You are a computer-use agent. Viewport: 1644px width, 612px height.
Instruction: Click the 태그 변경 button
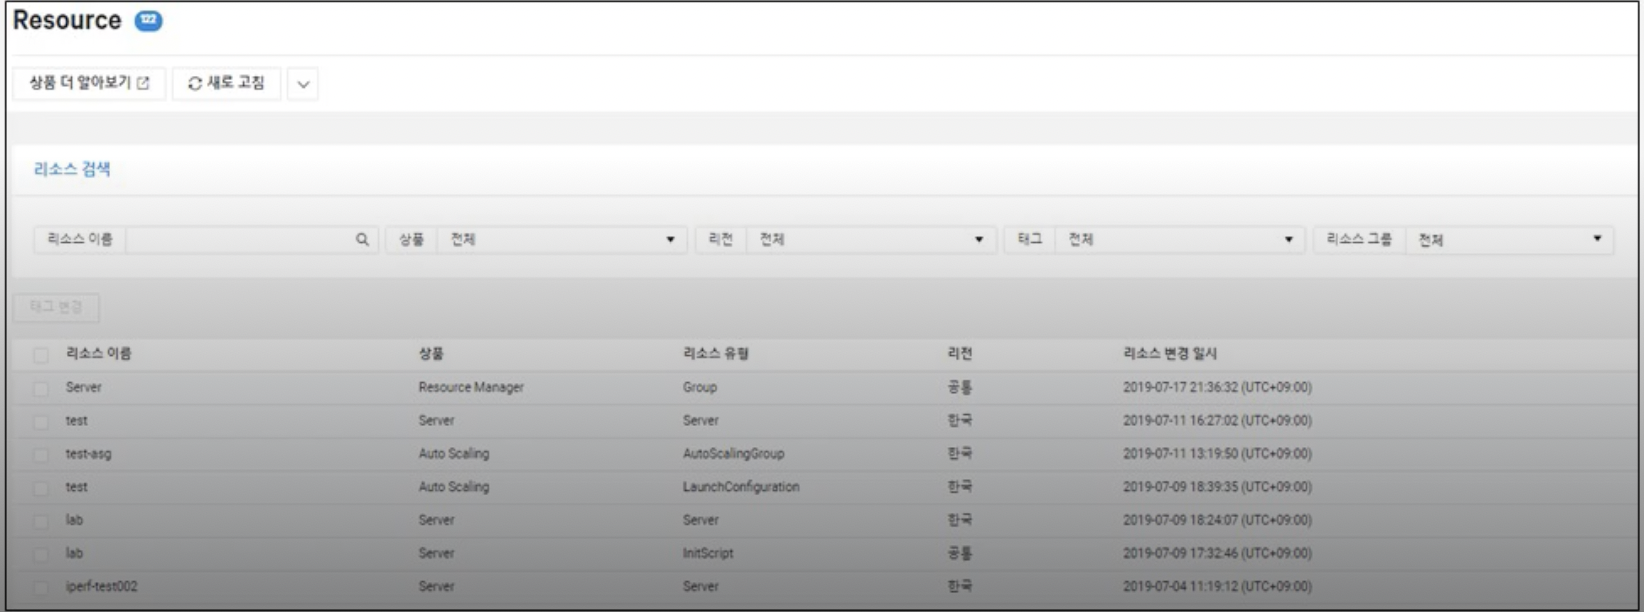57,307
